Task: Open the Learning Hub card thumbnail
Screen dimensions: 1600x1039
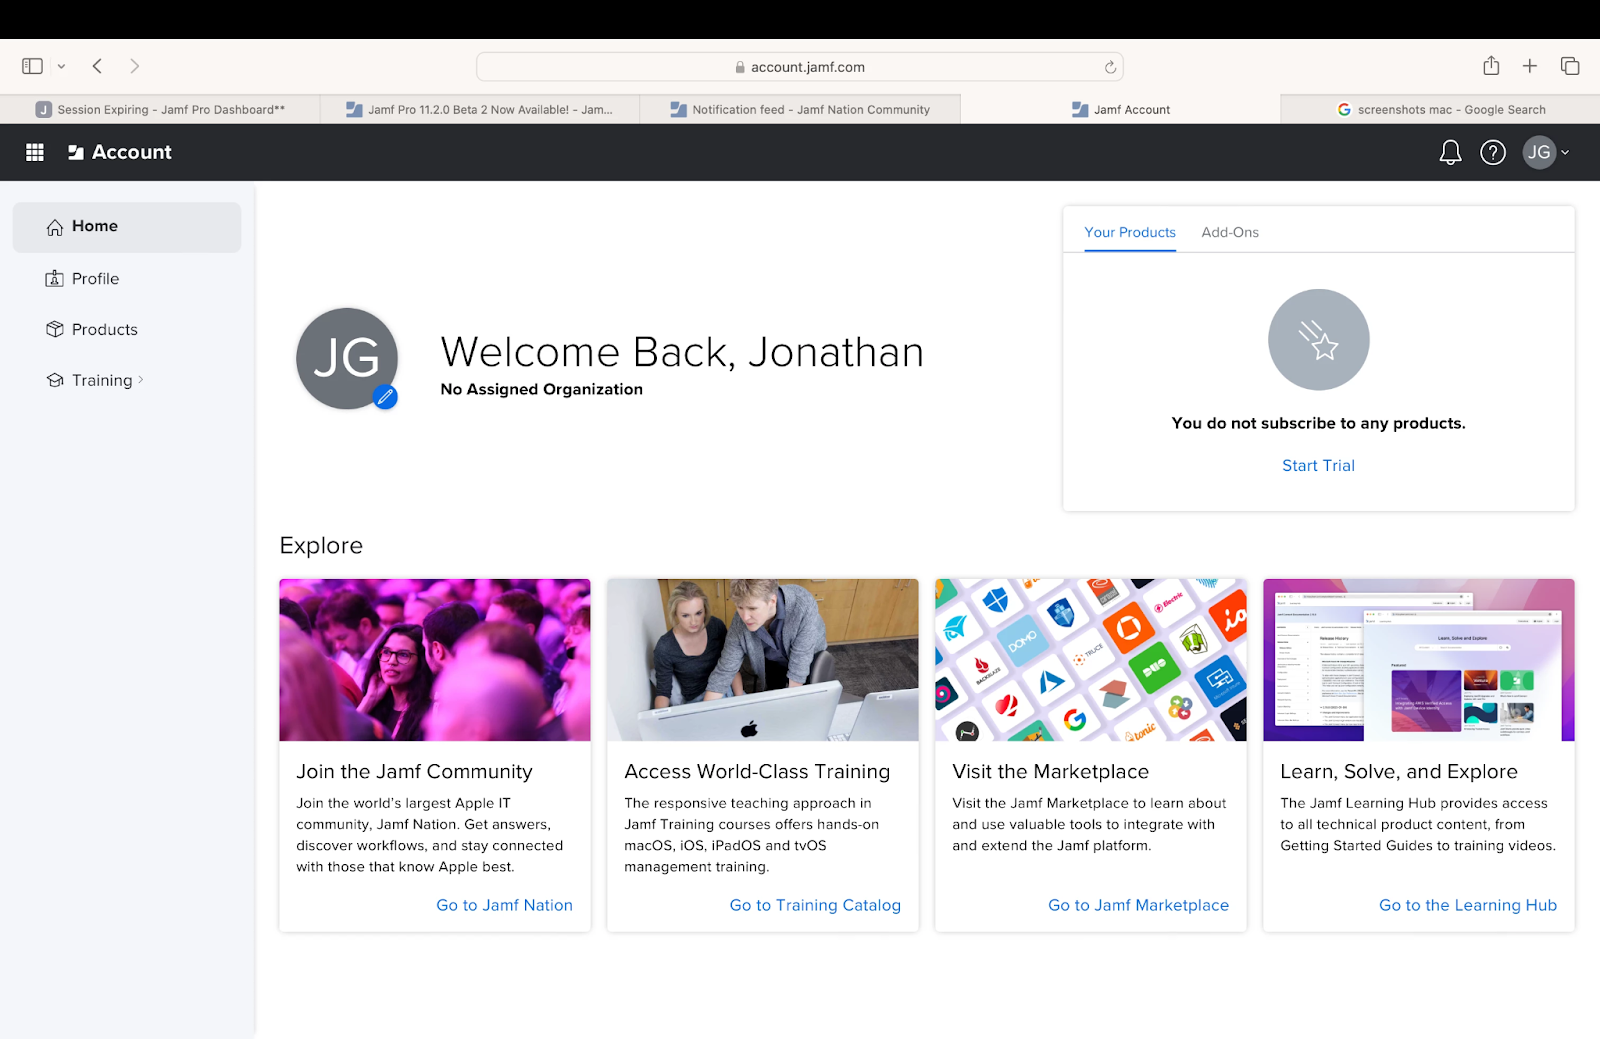Action: tap(1418, 660)
